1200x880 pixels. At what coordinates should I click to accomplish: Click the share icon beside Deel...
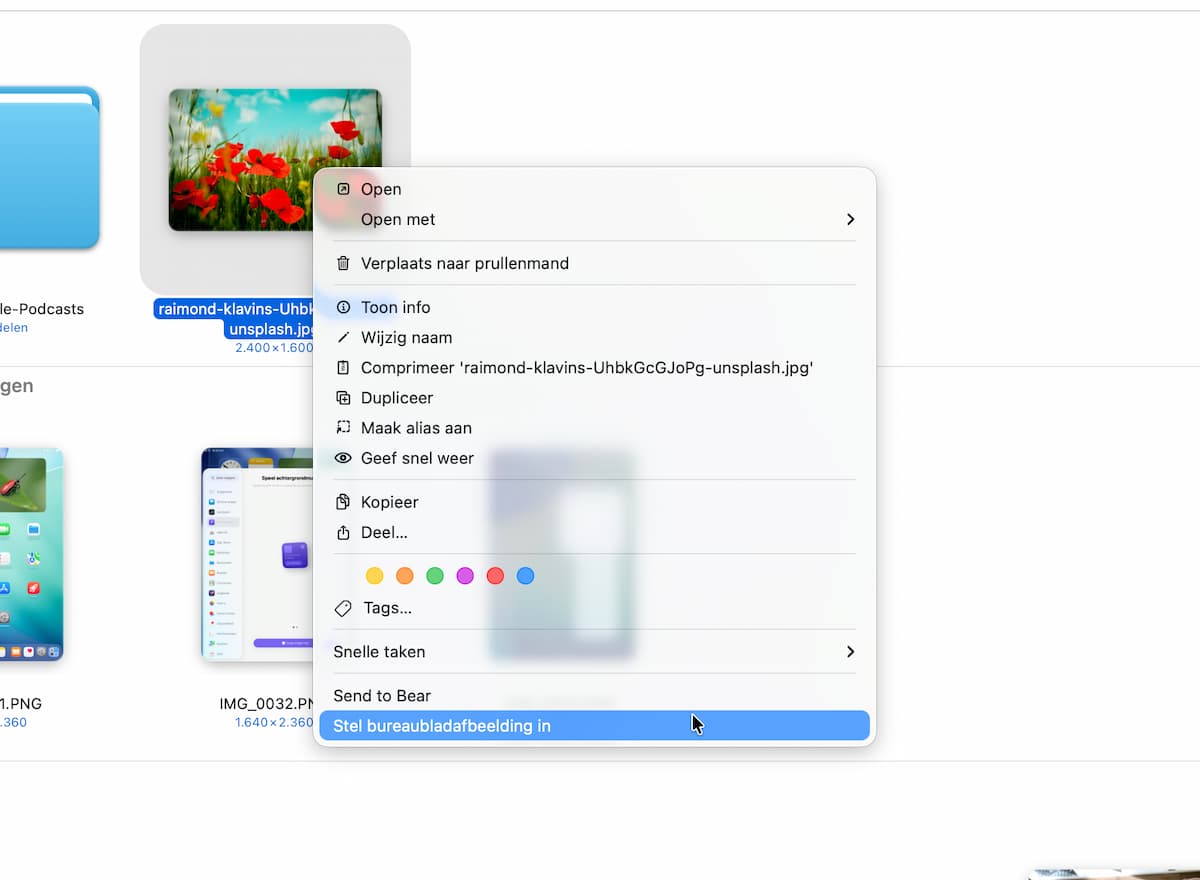343,532
